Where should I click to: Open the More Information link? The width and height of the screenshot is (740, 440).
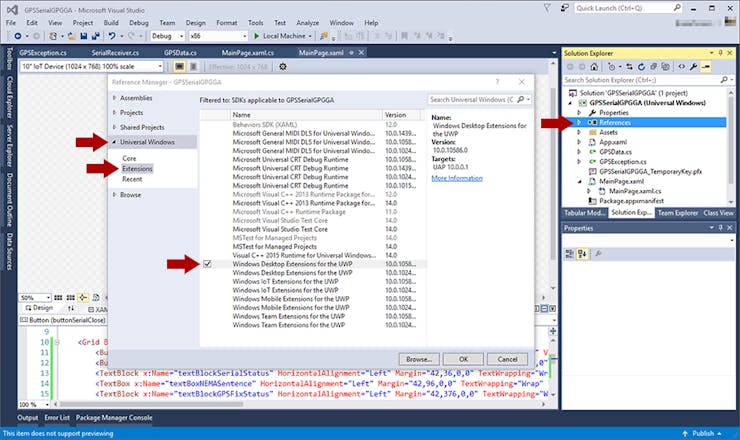click(x=457, y=178)
